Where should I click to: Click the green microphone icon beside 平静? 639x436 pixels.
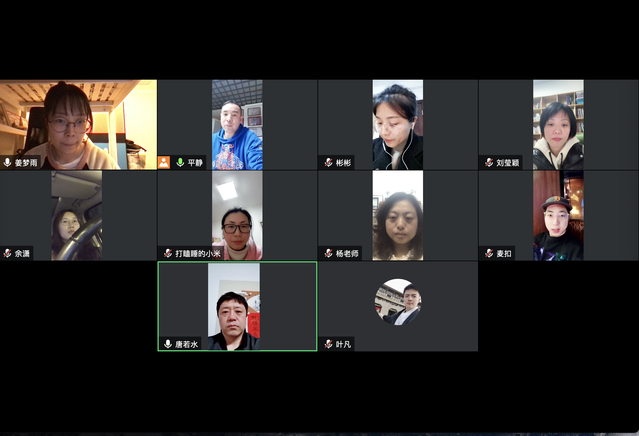180,163
